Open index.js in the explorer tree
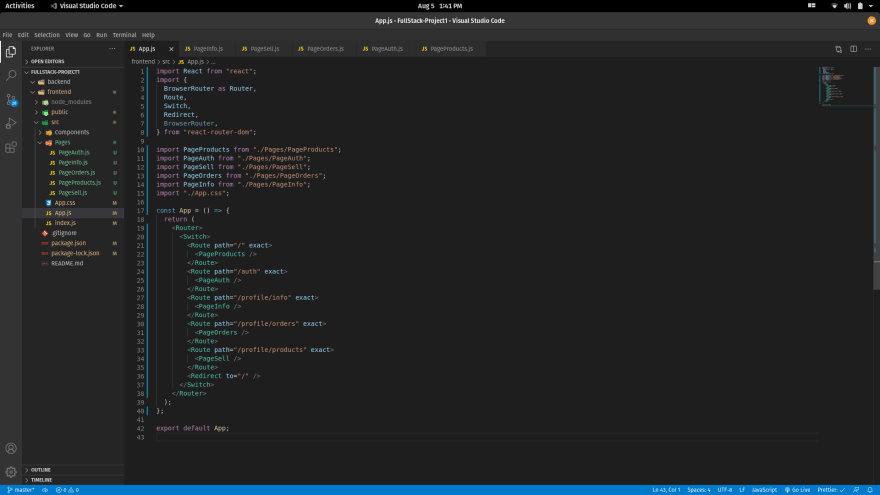Image resolution: width=880 pixels, height=495 pixels. click(x=73, y=223)
